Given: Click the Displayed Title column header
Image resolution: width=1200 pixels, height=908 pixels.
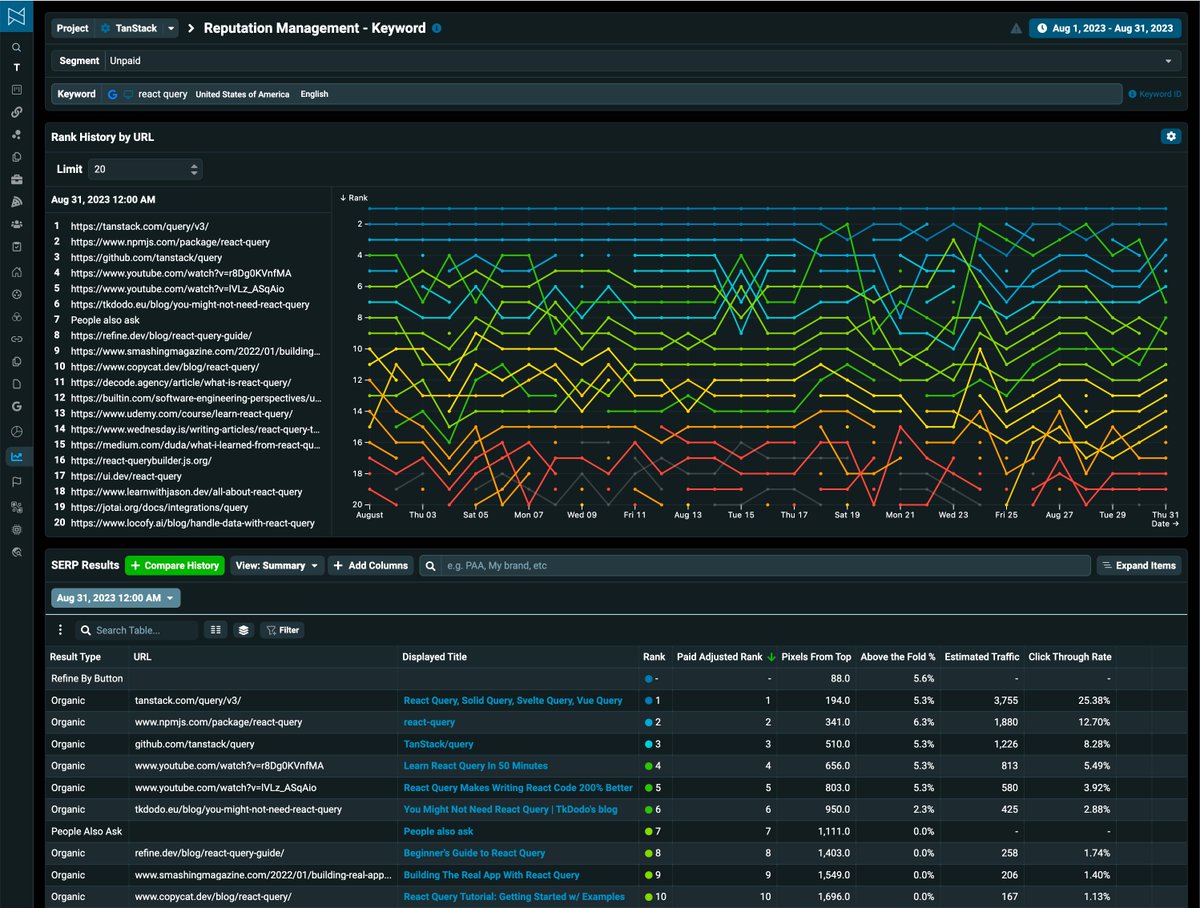Looking at the screenshot, I should (x=434, y=657).
